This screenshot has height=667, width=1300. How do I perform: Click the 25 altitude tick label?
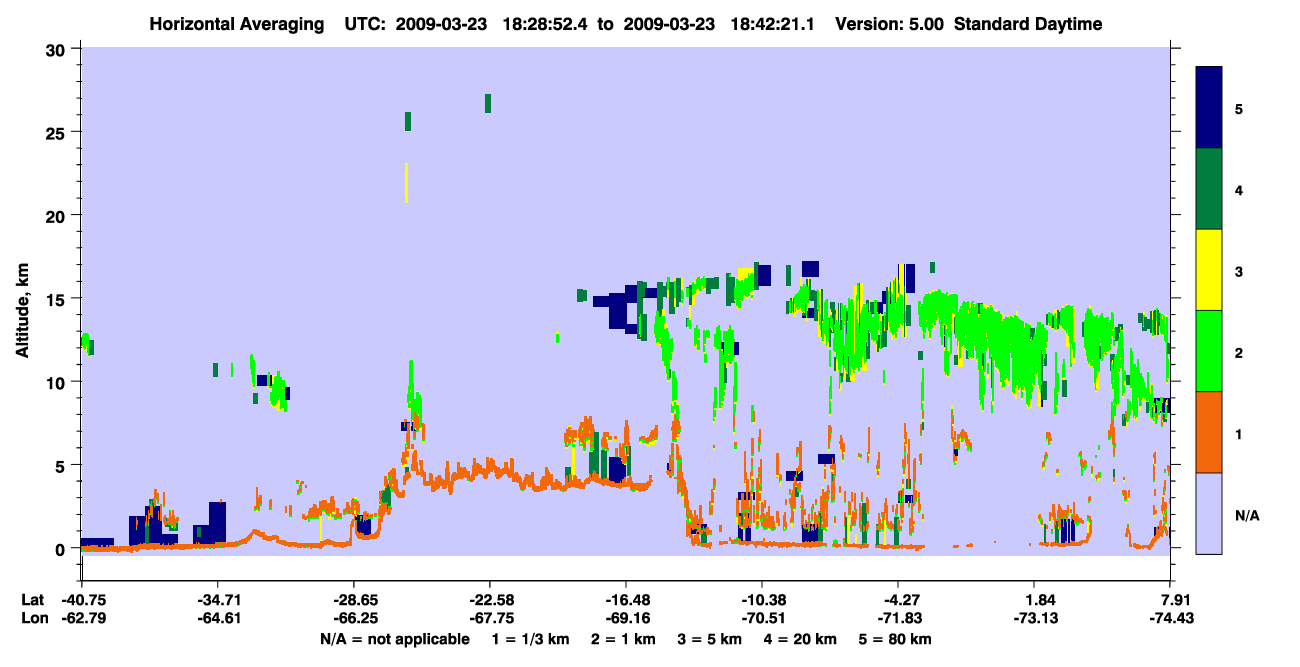(58, 132)
